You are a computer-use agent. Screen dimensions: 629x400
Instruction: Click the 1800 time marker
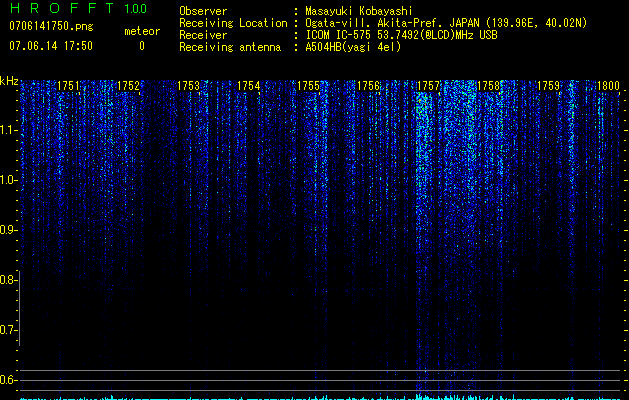point(609,86)
